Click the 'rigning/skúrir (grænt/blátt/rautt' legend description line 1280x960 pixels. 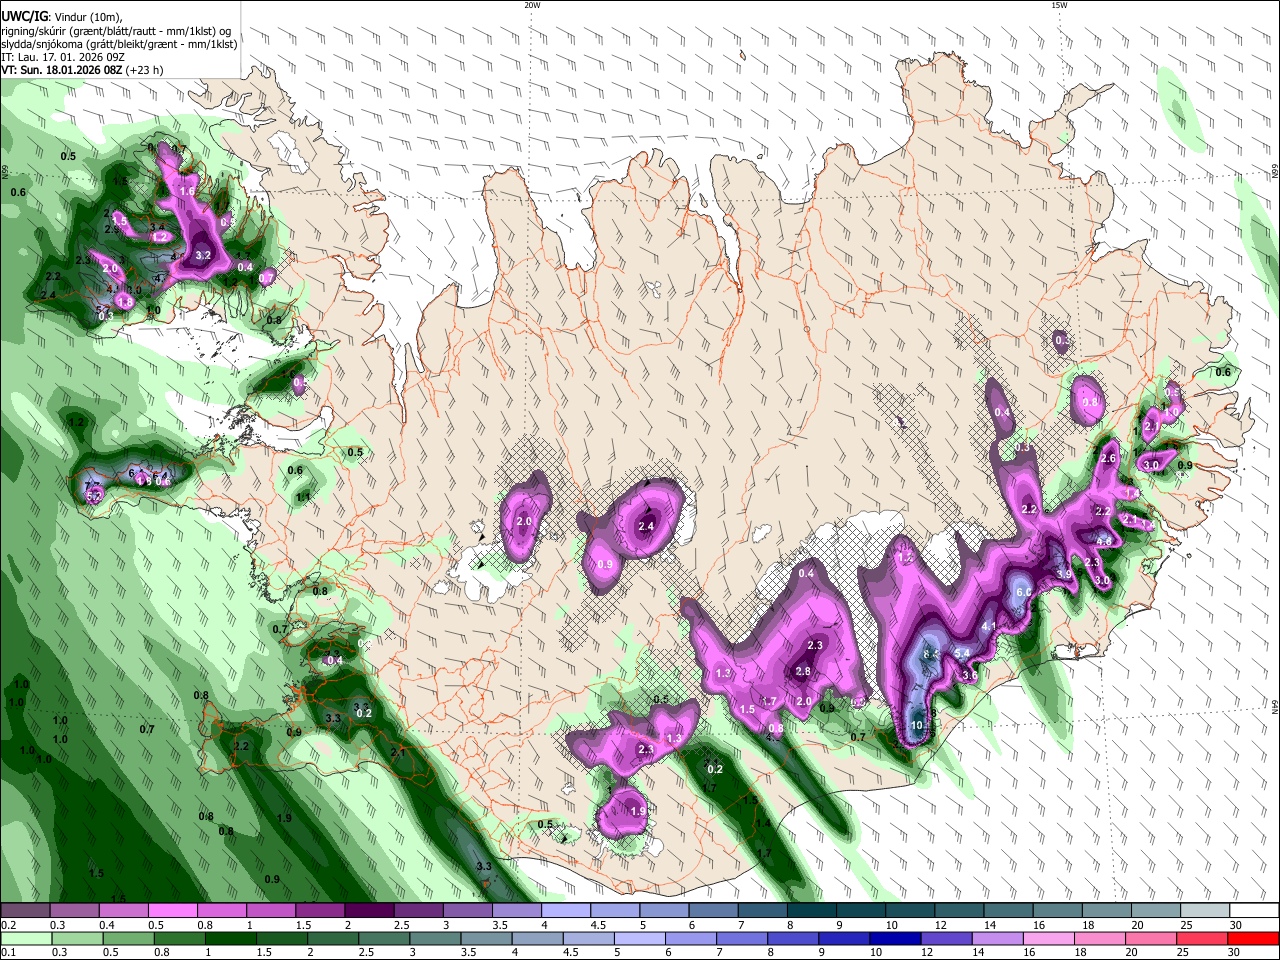point(117,31)
